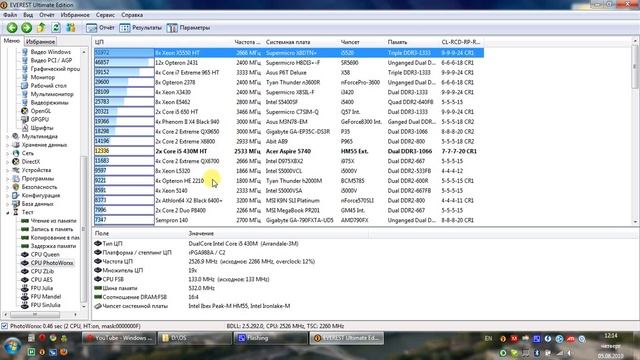Open the Сервис menu
The image size is (640, 360).
[105, 15]
